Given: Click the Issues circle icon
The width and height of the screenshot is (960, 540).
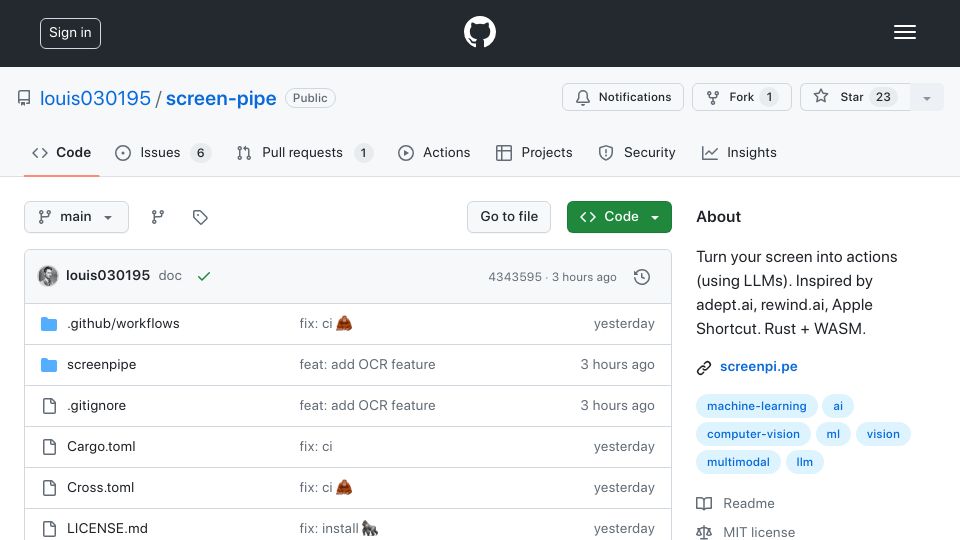Looking at the screenshot, I should point(123,153).
